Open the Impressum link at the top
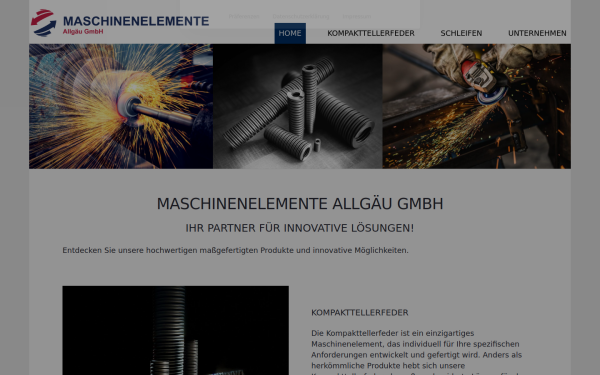 pyautogui.click(x=357, y=16)
